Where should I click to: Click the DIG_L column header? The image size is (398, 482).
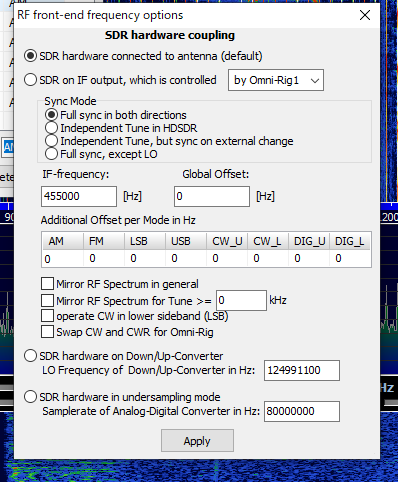point(350,241)
